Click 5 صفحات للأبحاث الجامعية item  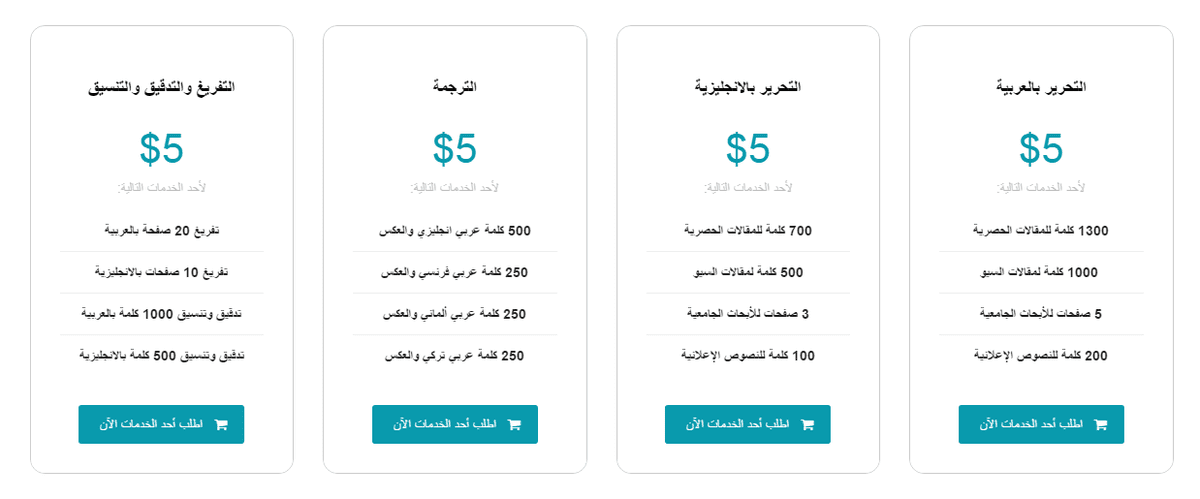[x=1041, y=314]
